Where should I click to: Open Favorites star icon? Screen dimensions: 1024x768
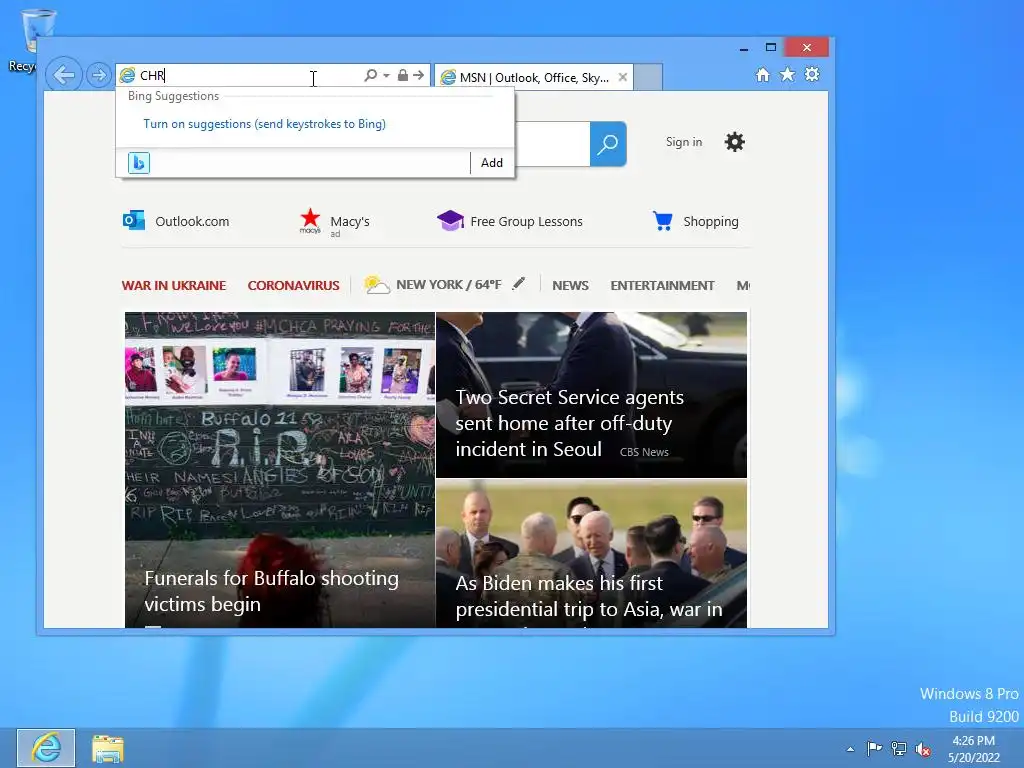pyautogui.click(x=788, y=74)
